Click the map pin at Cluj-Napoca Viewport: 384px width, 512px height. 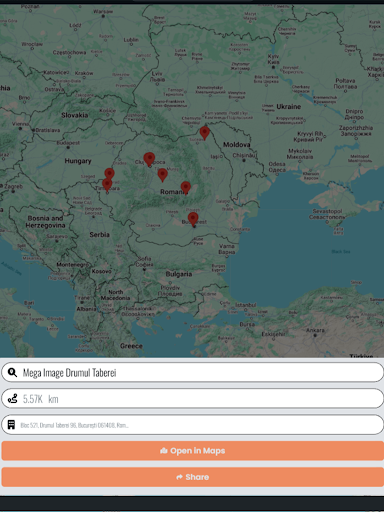click(149, 159)
